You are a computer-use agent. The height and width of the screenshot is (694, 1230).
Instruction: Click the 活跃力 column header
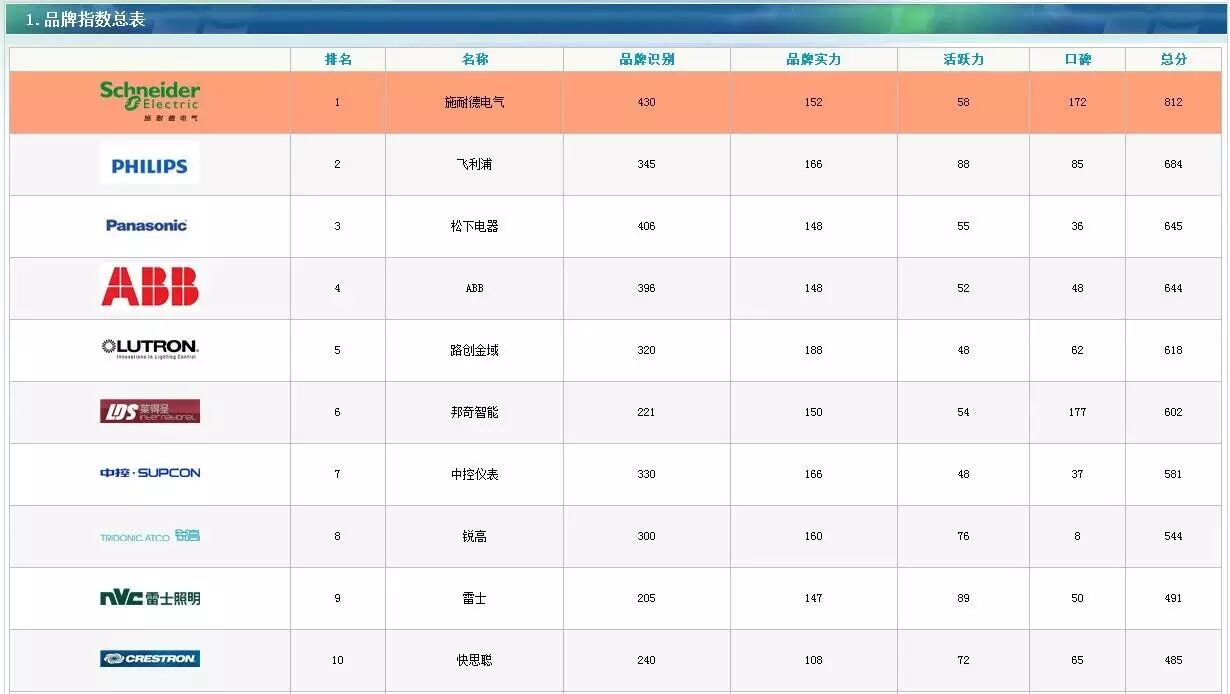point(962,58)
